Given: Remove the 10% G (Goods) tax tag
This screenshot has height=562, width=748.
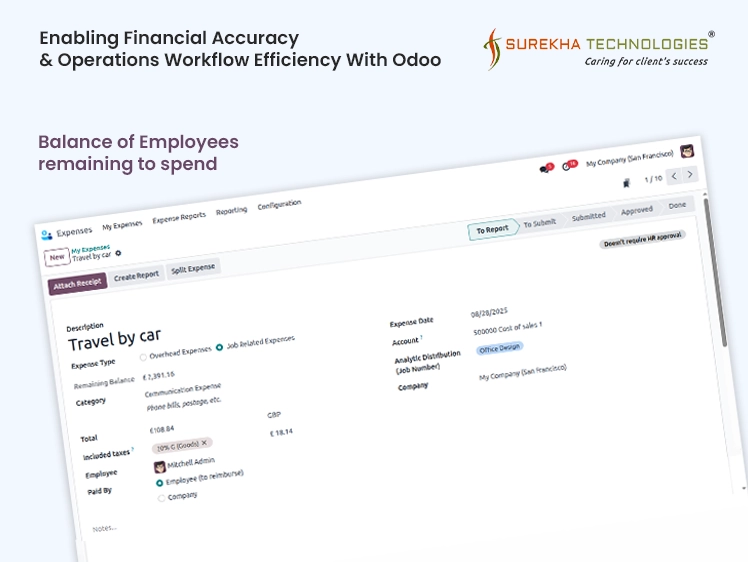Looking at the screenshot, I should click(x=204, y=443).
